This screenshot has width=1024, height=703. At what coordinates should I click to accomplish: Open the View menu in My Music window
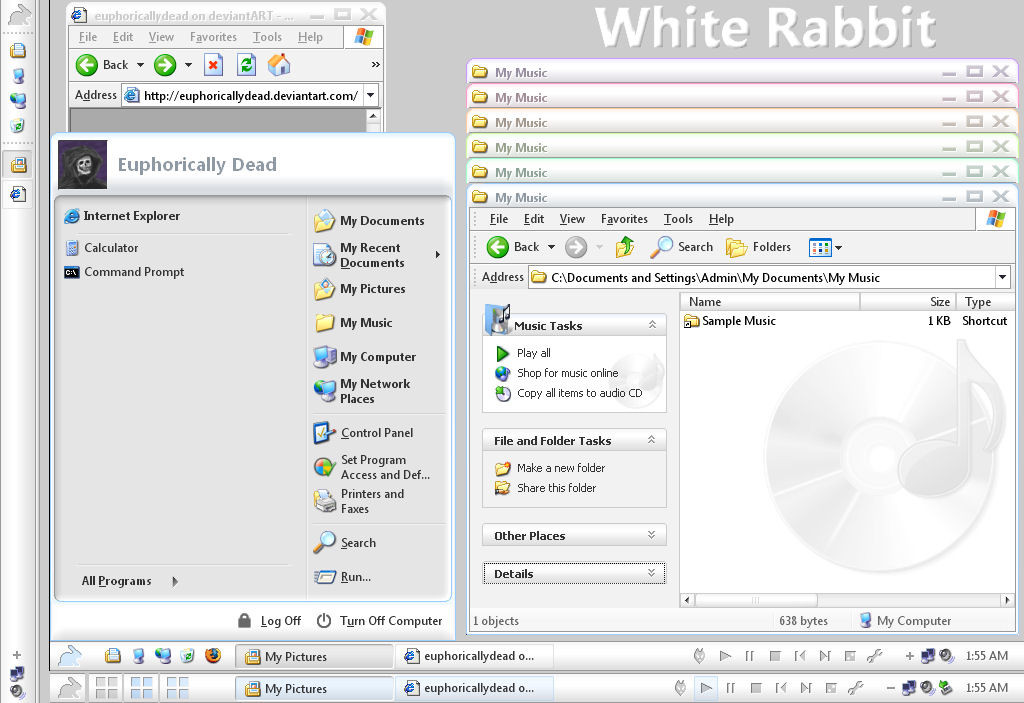(572, 219)
